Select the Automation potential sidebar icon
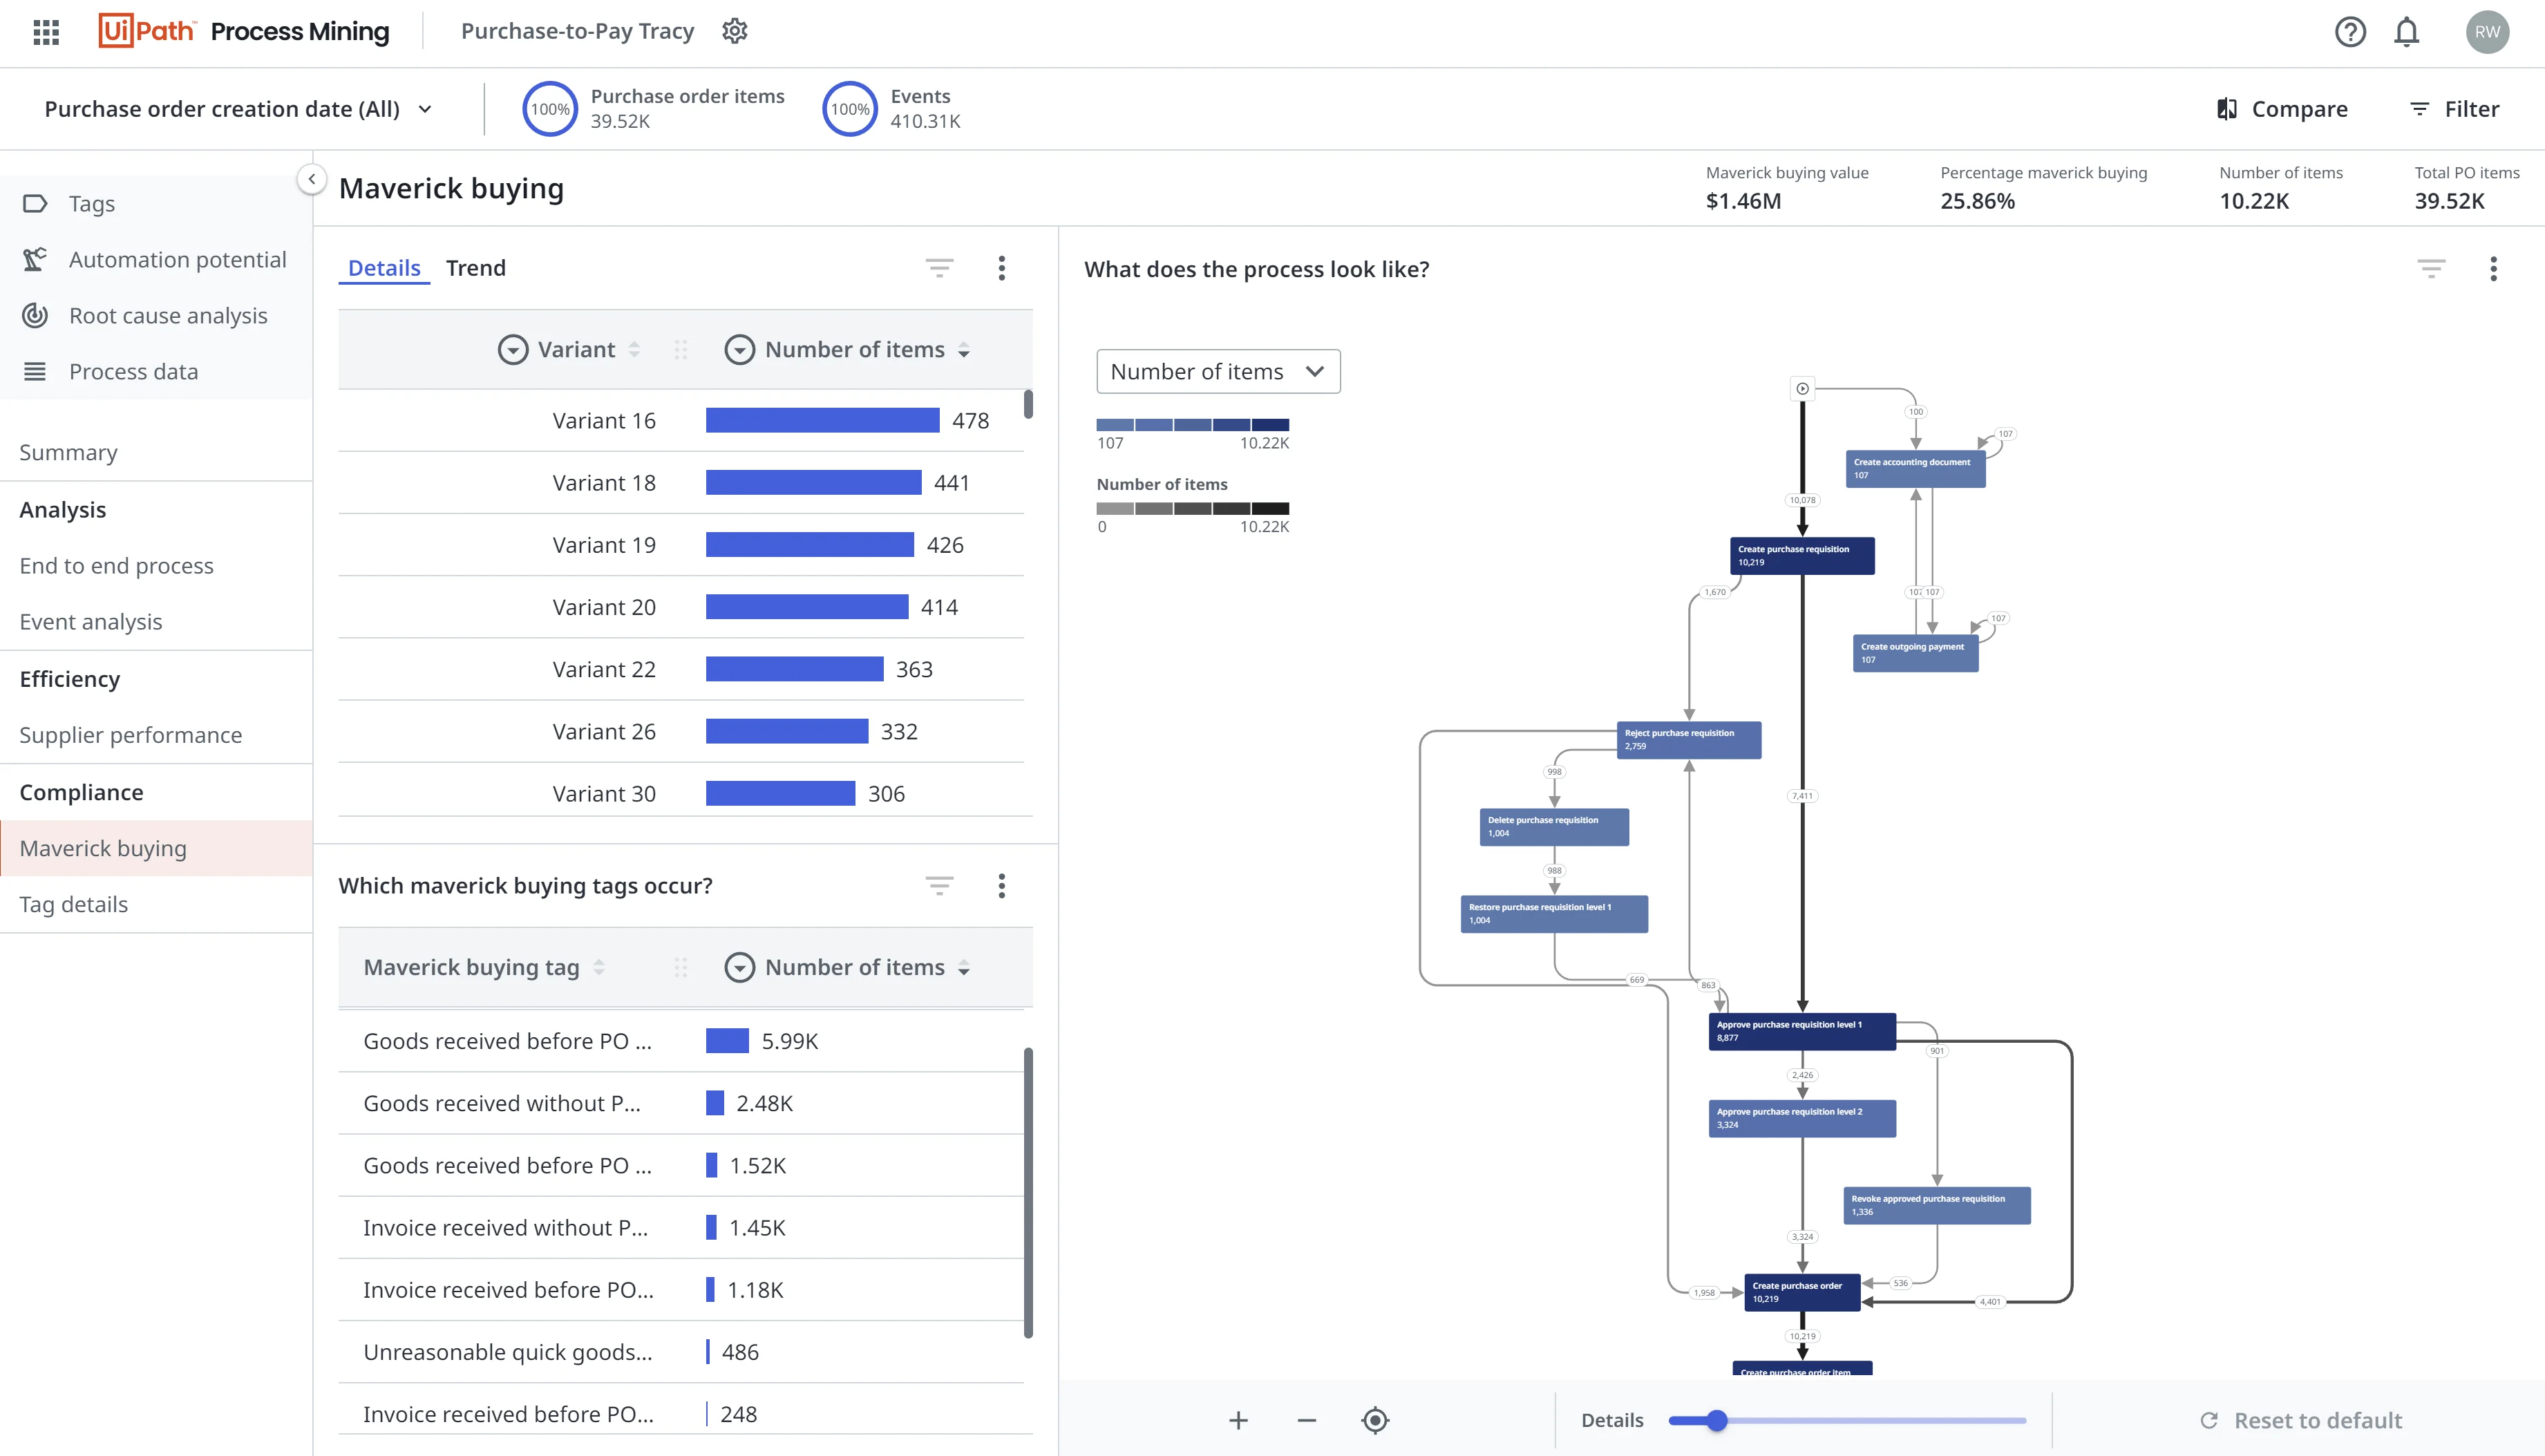The height and width of the screenshot is (1456, 2545). 35,259
